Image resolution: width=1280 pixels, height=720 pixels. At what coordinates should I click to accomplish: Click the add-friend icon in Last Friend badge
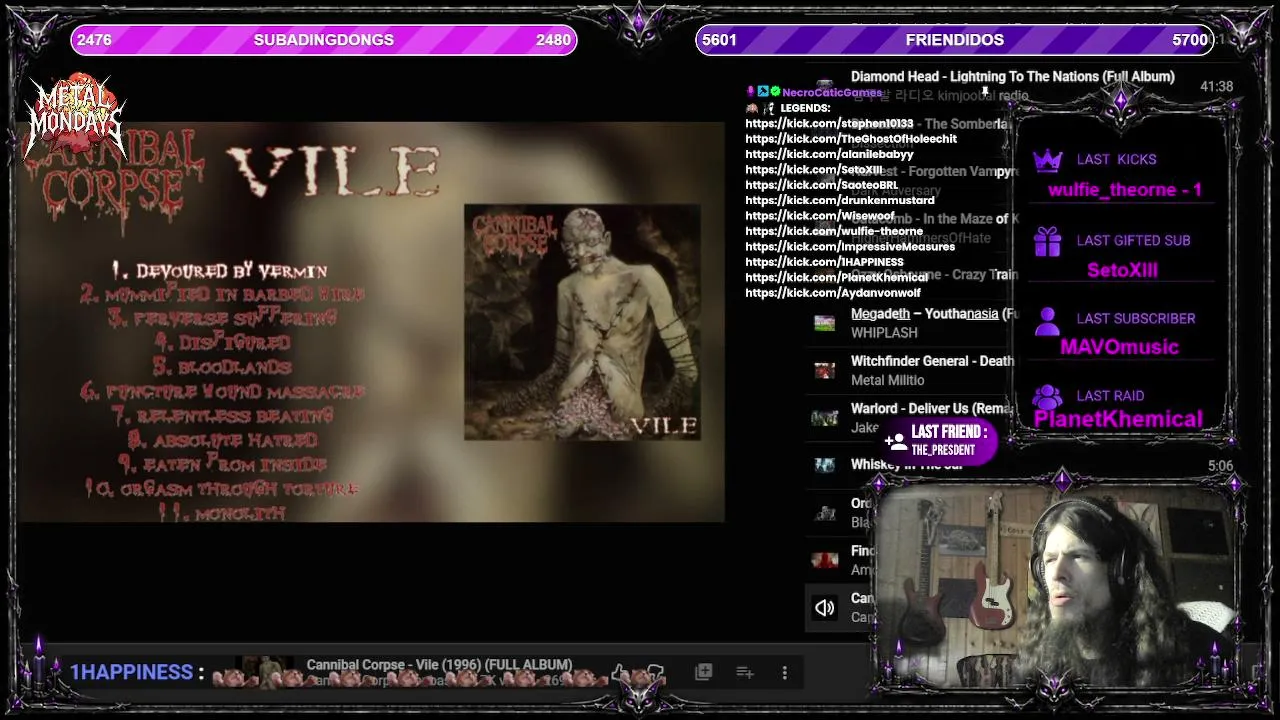tap(896, 440)
